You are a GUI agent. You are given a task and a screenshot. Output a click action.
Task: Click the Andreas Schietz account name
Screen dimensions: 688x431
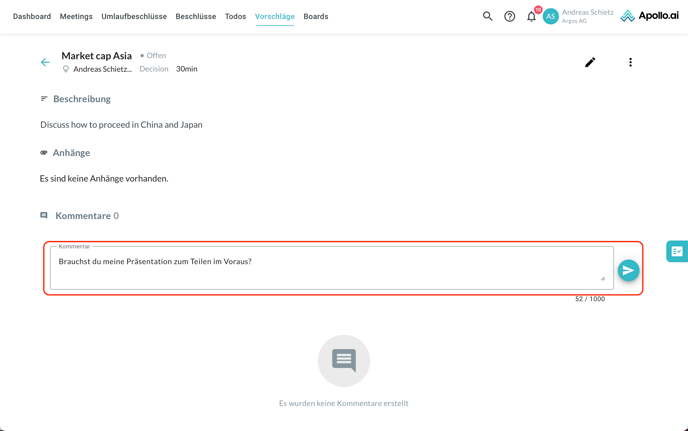point(587,12)
